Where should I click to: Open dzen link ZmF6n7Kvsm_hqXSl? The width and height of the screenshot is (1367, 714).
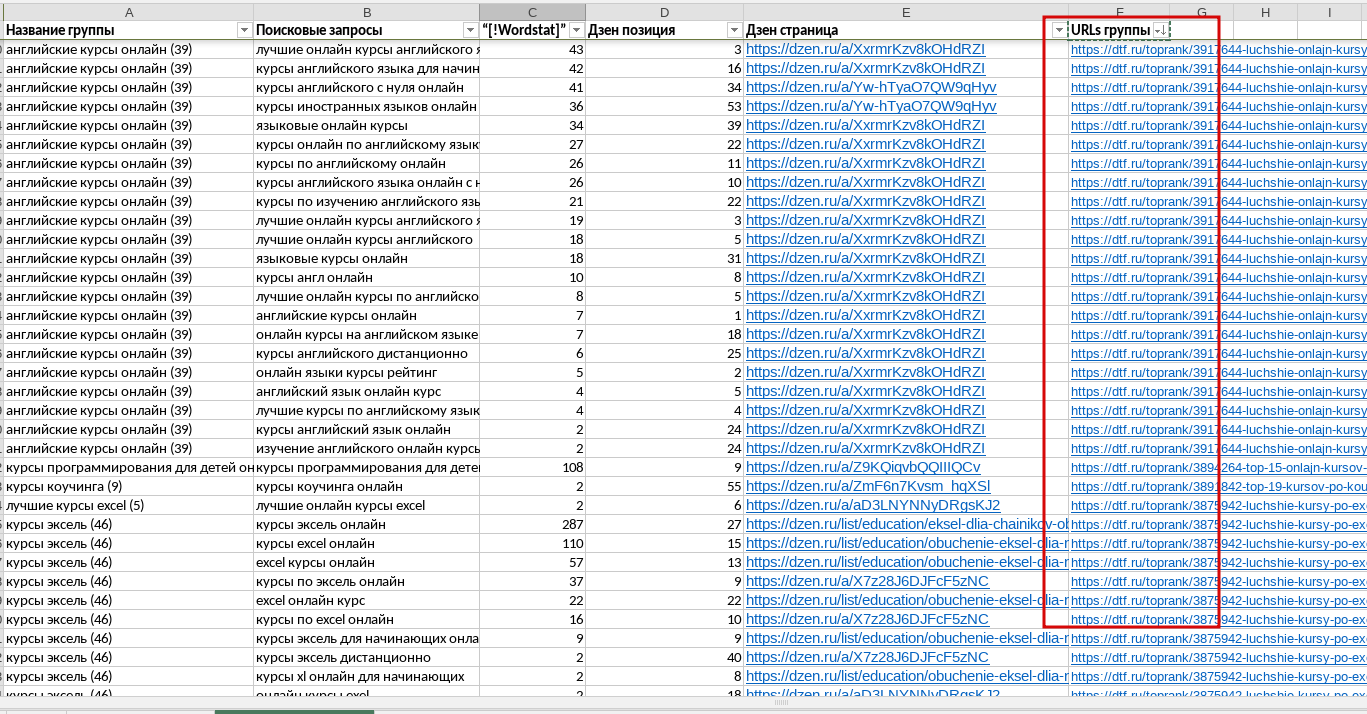(x=868, y=486)
